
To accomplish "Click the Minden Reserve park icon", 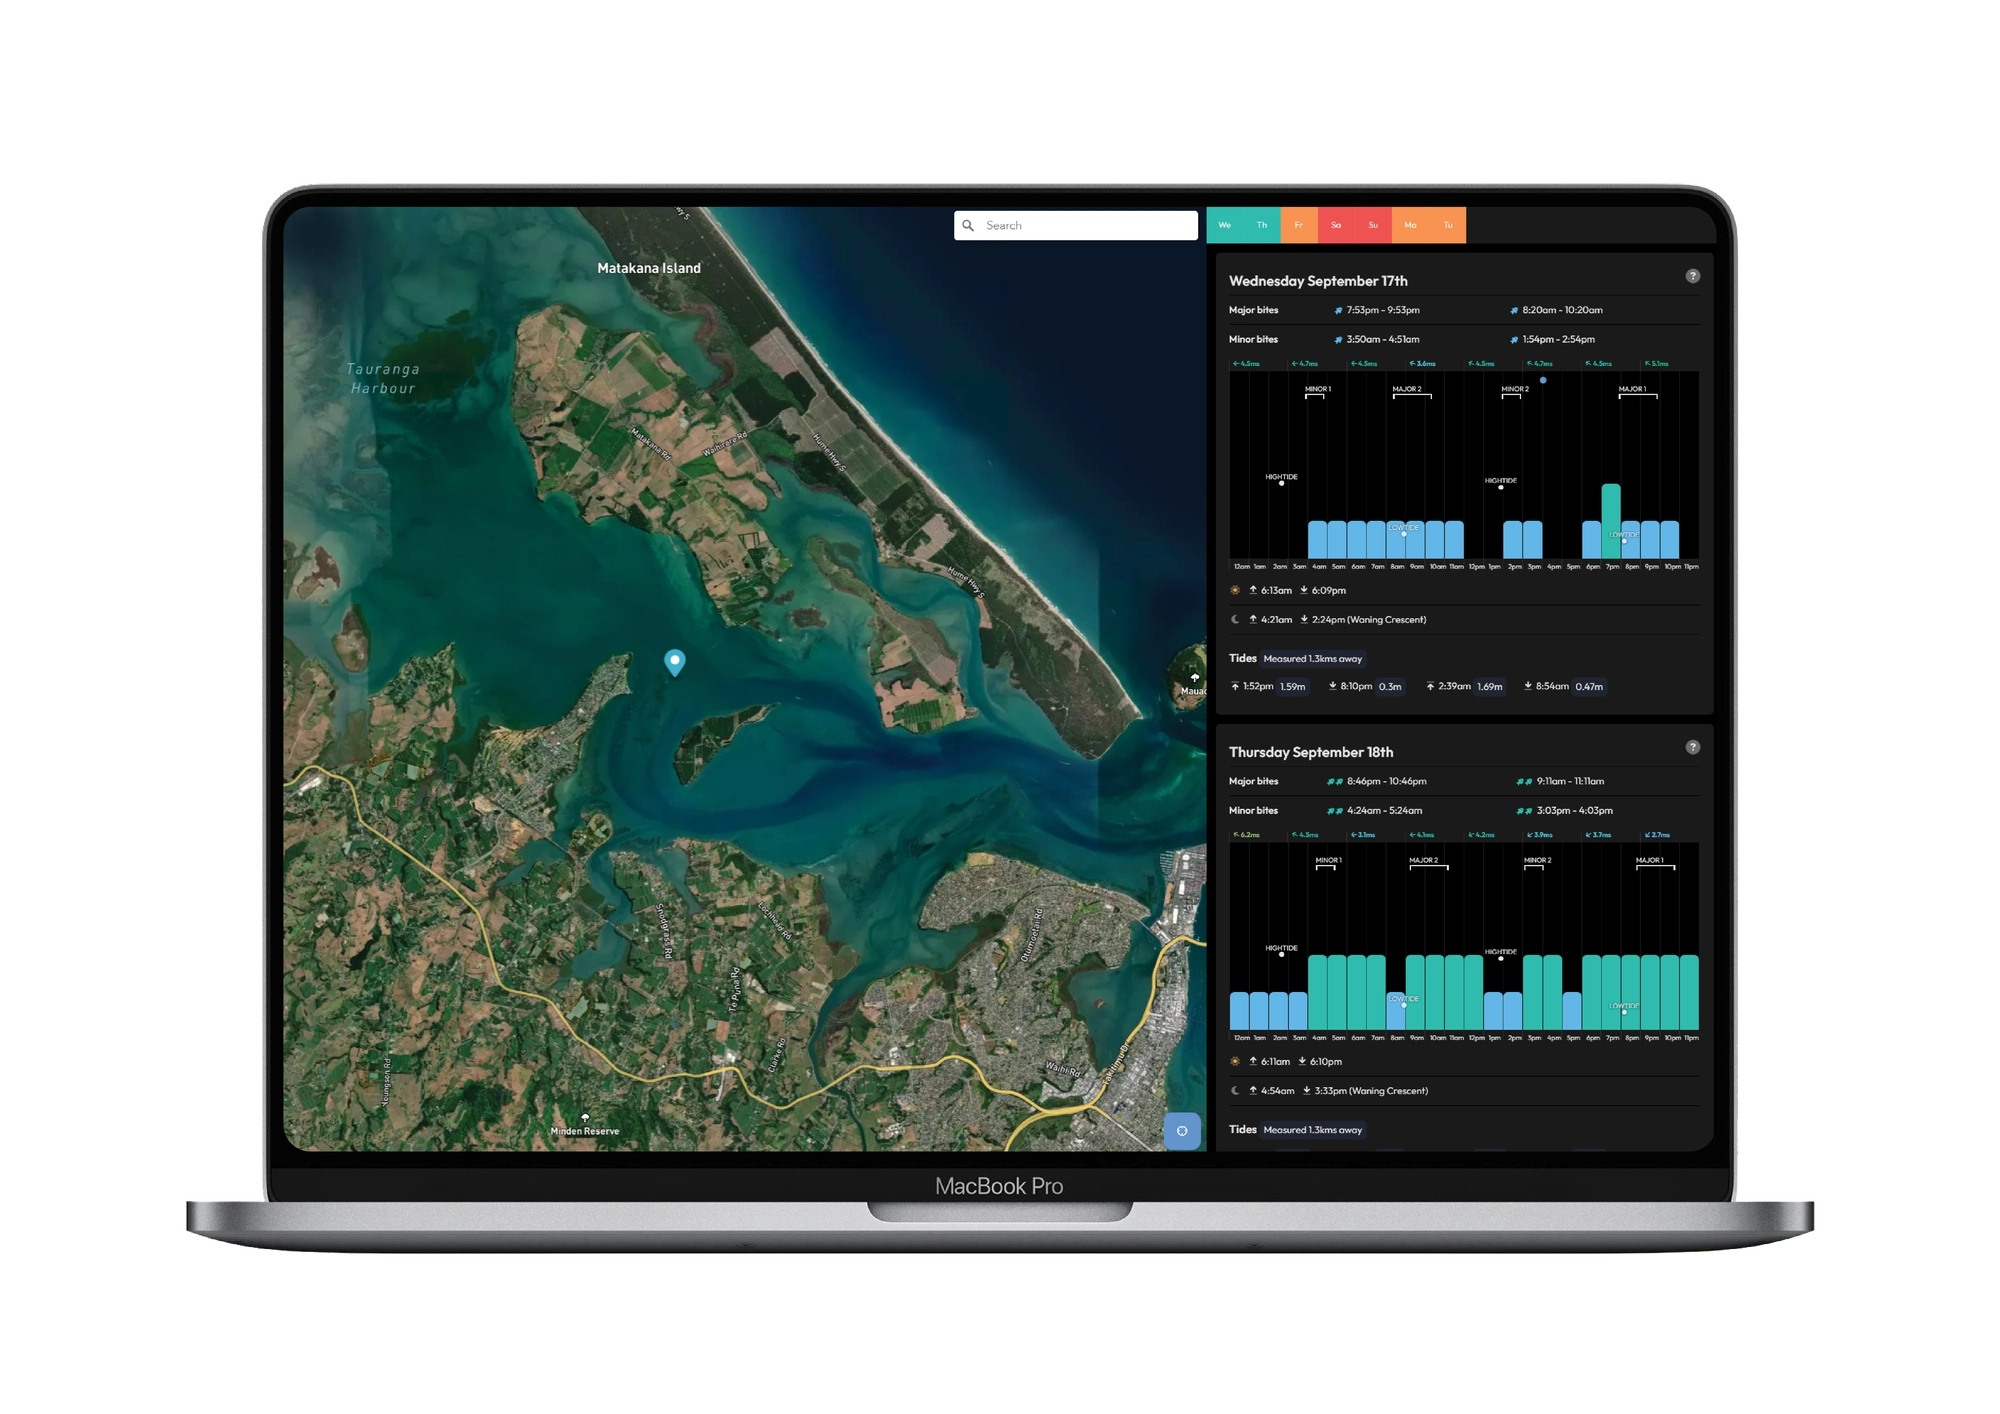I will coord(585,1118).
